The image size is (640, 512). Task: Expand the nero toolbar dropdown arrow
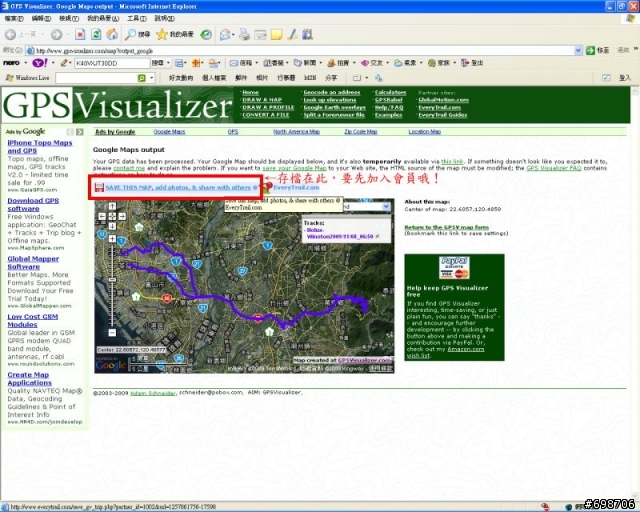25,63
